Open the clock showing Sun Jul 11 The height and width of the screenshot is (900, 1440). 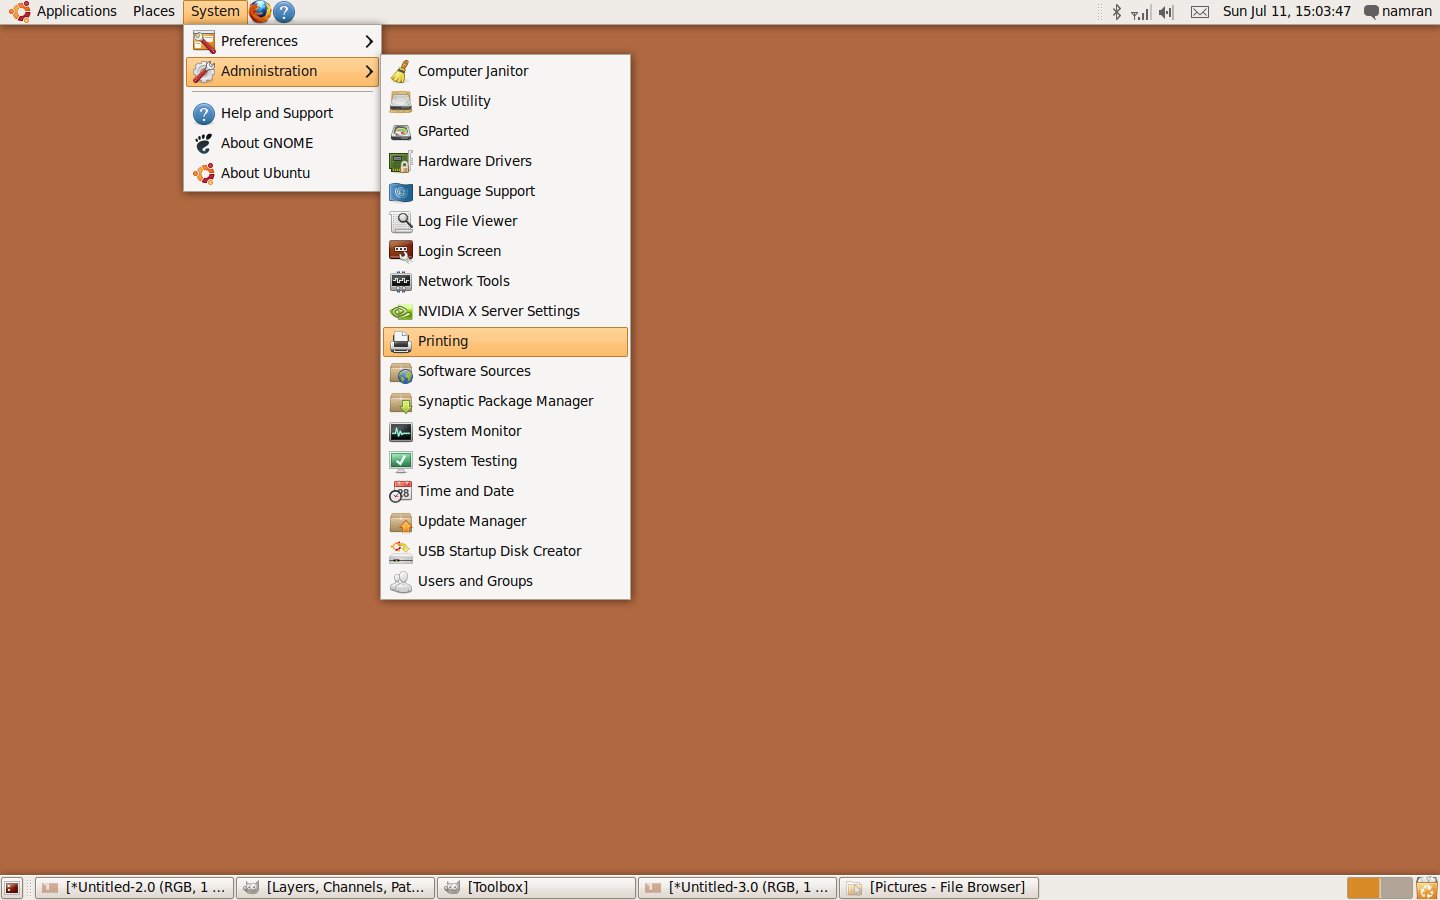pyautogui.click(x=1286, y=12)
